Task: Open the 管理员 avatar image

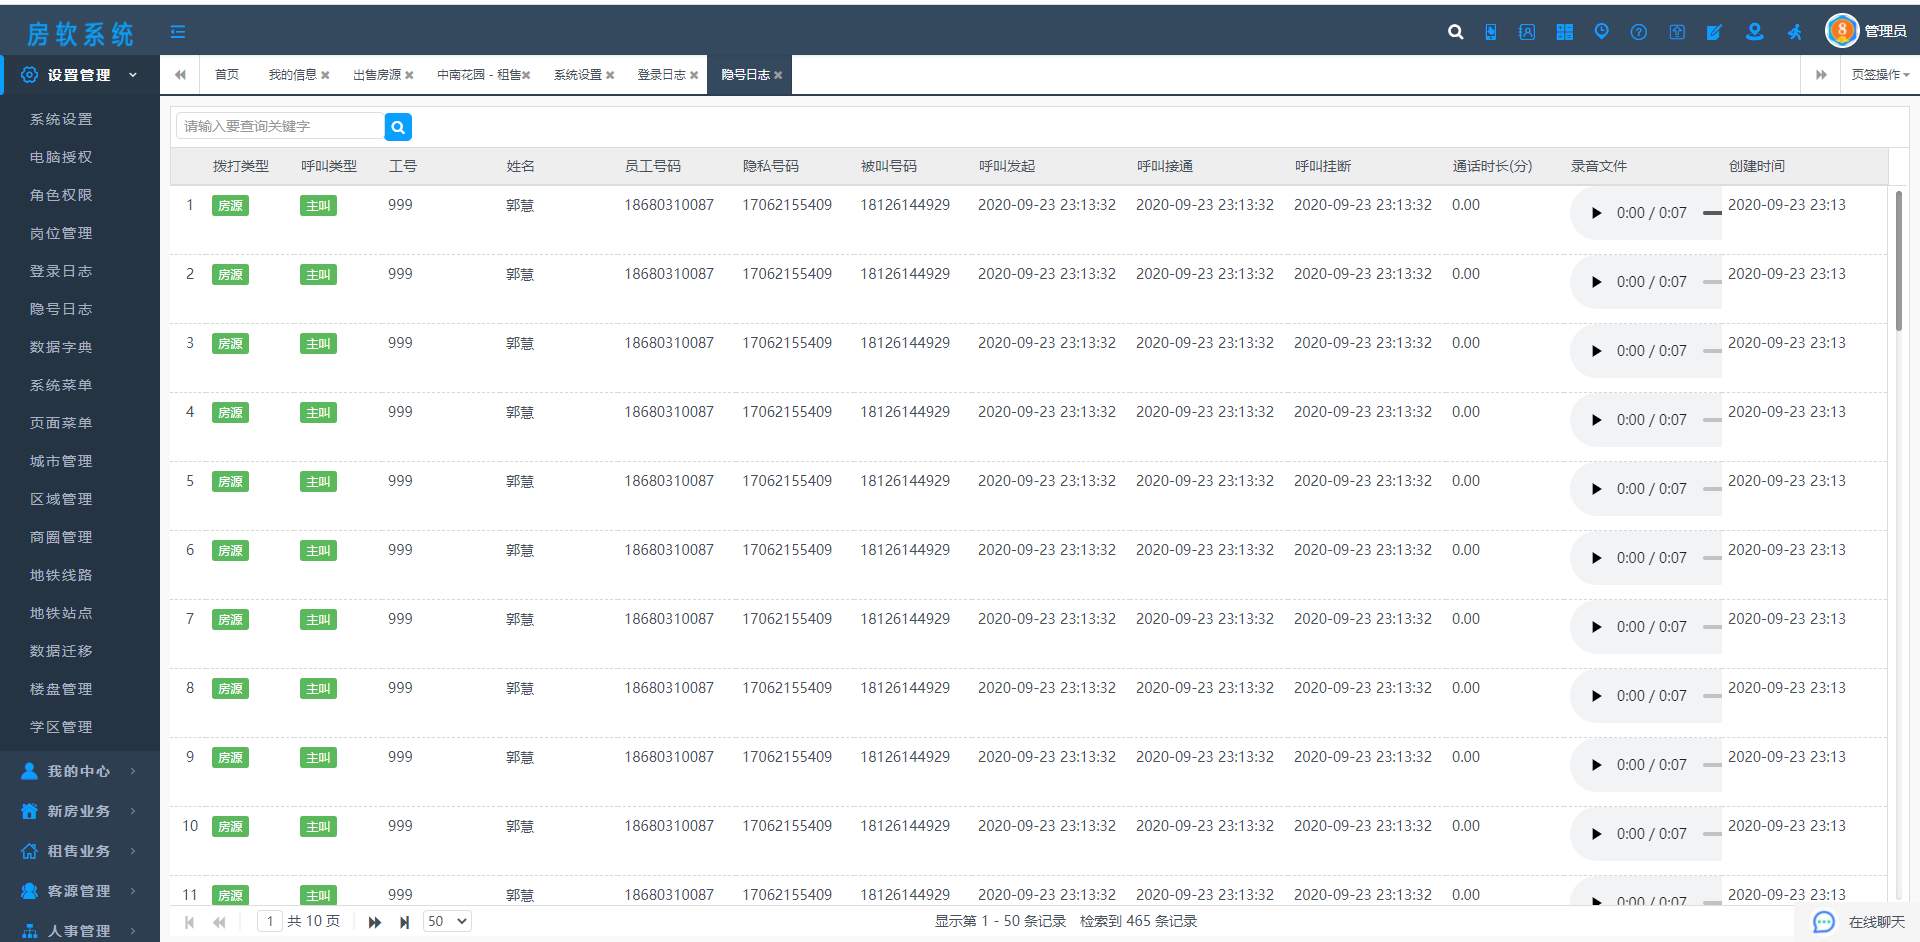Action: (x=1842, y=31)
